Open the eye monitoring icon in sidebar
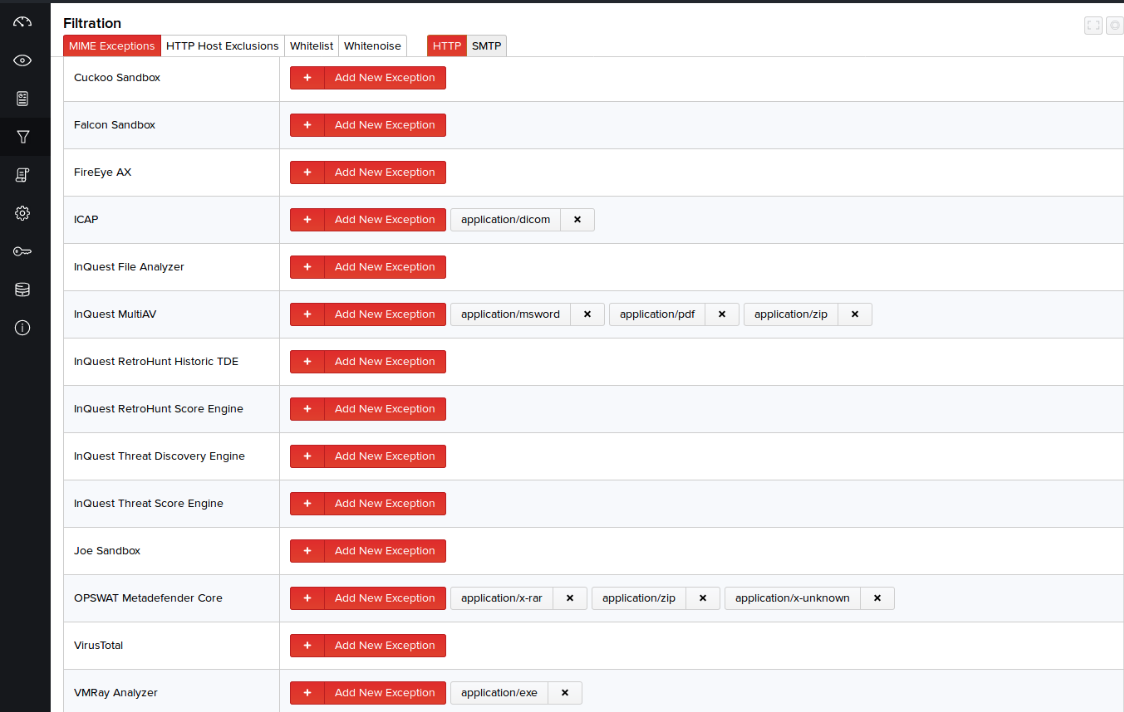Viewport: 1124px width, 712px height. click(x=22, y=60)
